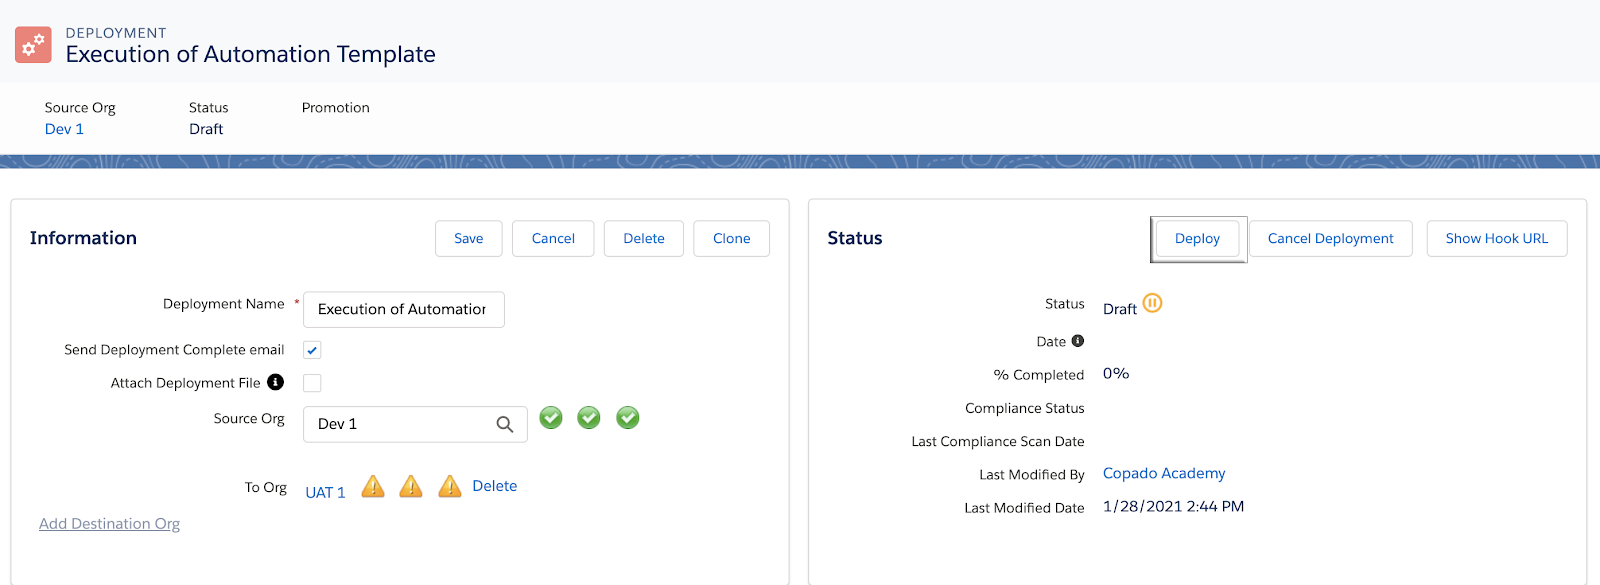Enable the Attach Deployment File checkbox

point(312,383)
